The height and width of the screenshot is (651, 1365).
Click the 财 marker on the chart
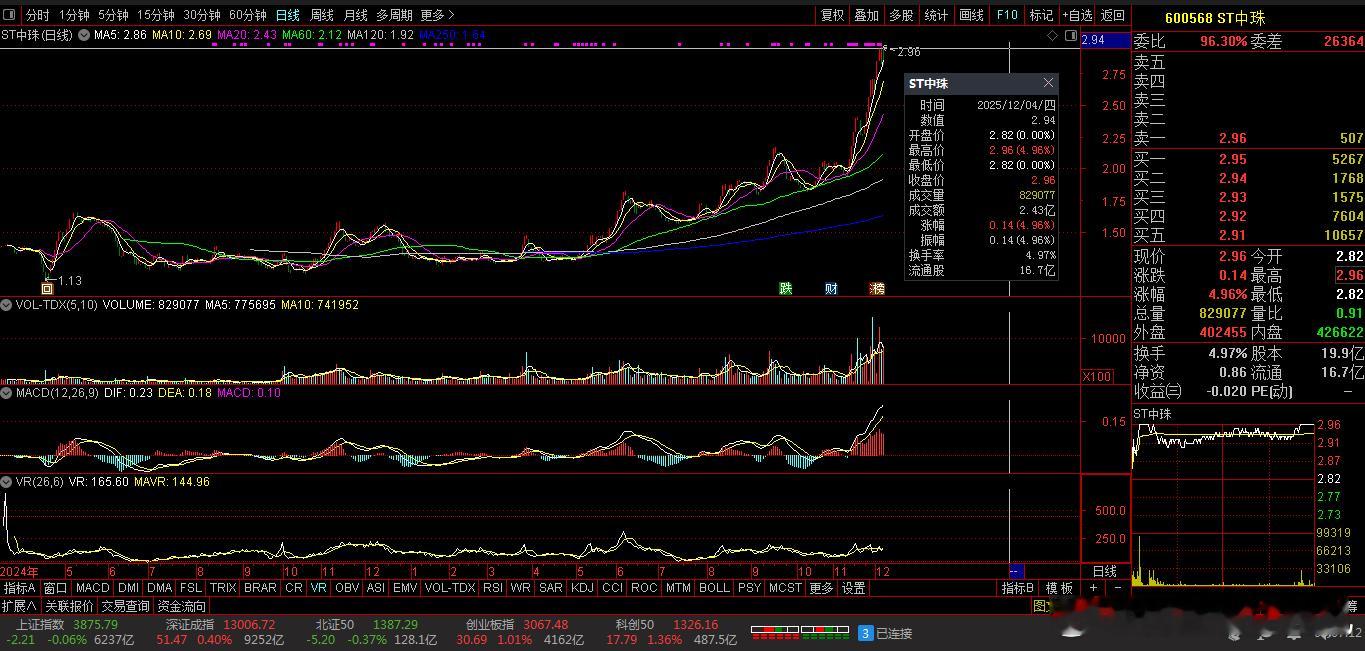(831, 288)
